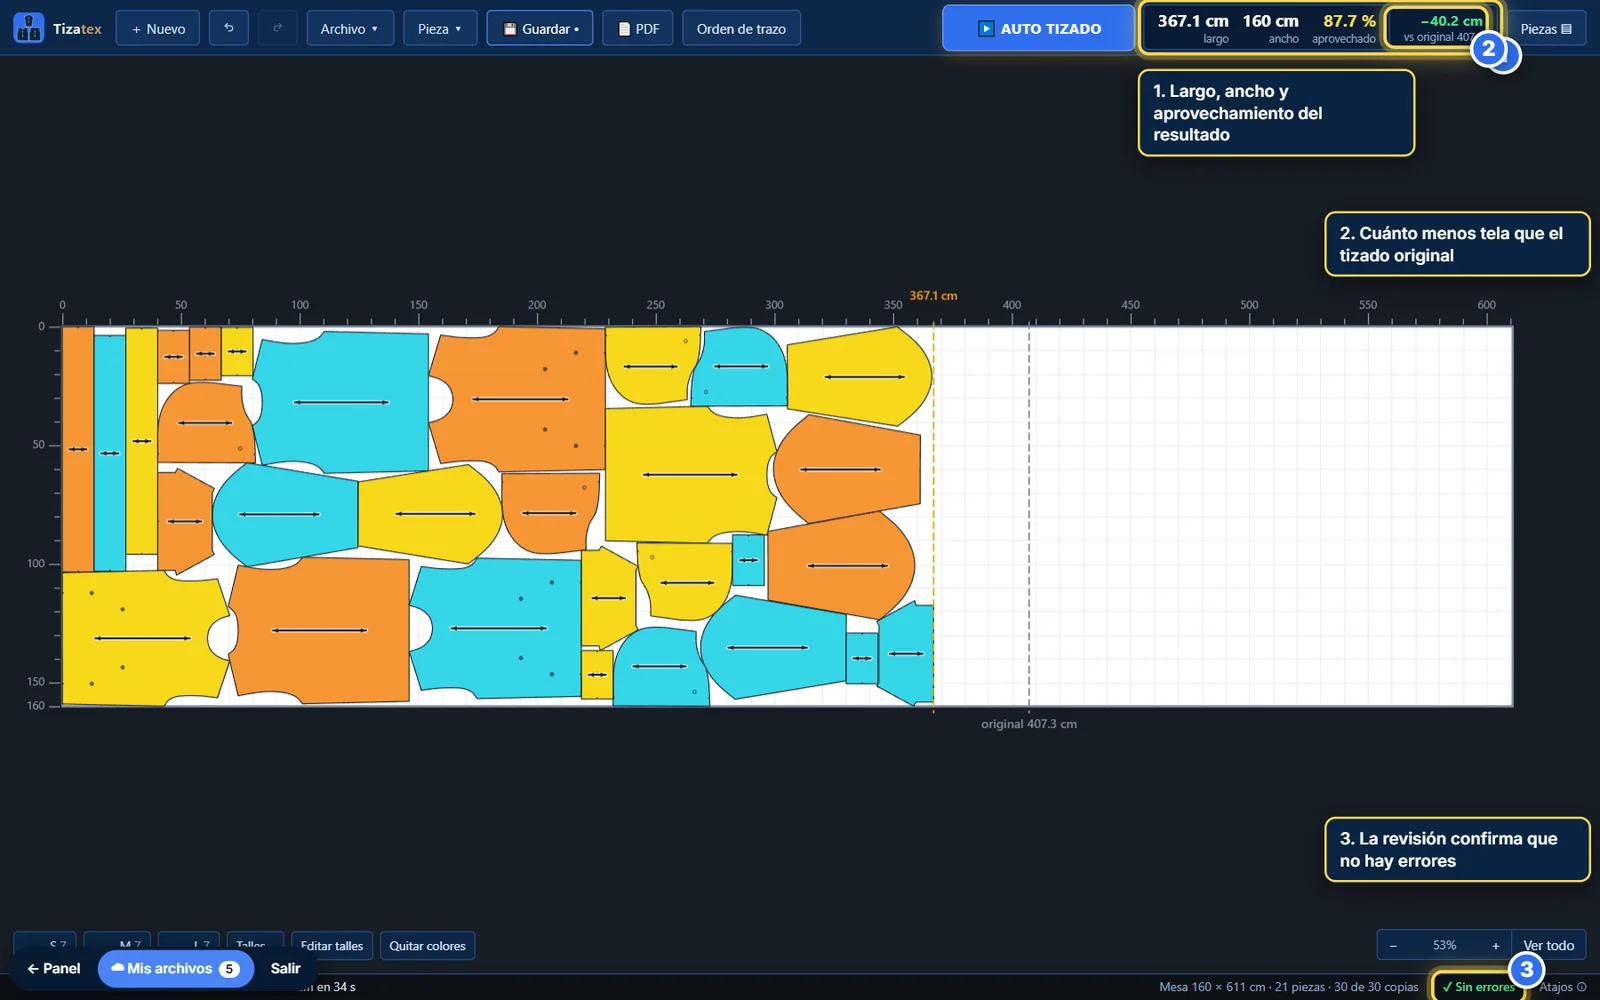1600x1000 pixels.
Task: Redo the last undone action
Action: point(277,28)
